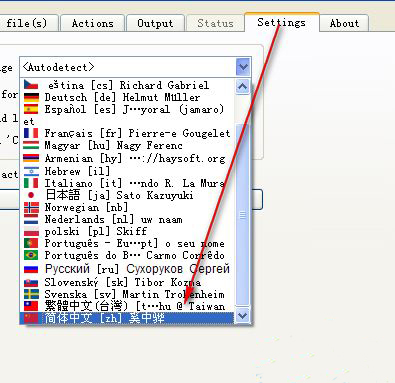Choose Nederlands [nl] uw naam
Viewport: 395px width, 383px height.
tap(128, 219)
